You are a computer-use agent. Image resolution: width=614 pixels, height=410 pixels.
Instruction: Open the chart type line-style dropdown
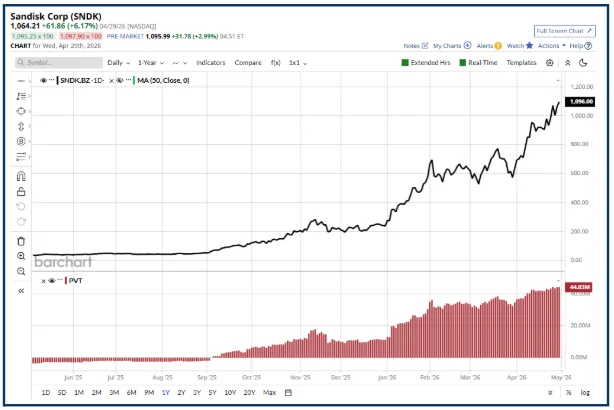(x=180, y=63)
